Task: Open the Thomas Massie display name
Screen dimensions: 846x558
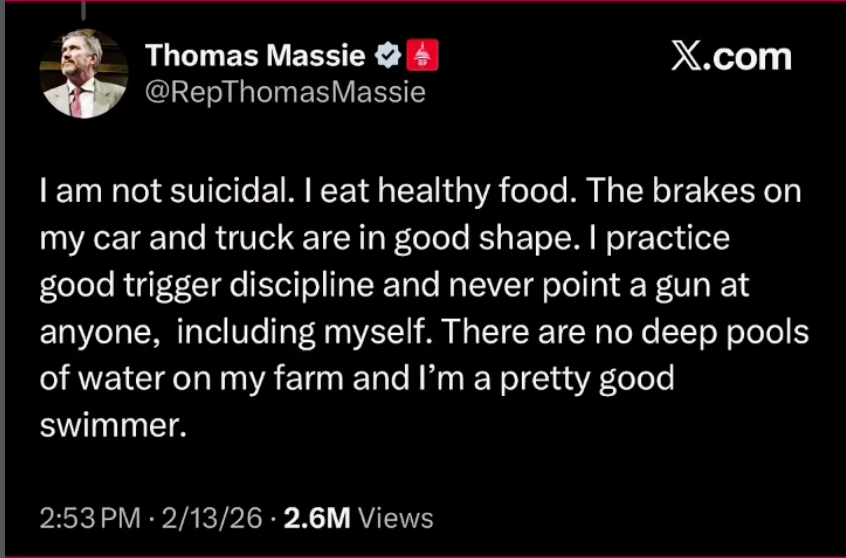Action: pyautogui.click(x=256, y=57)
